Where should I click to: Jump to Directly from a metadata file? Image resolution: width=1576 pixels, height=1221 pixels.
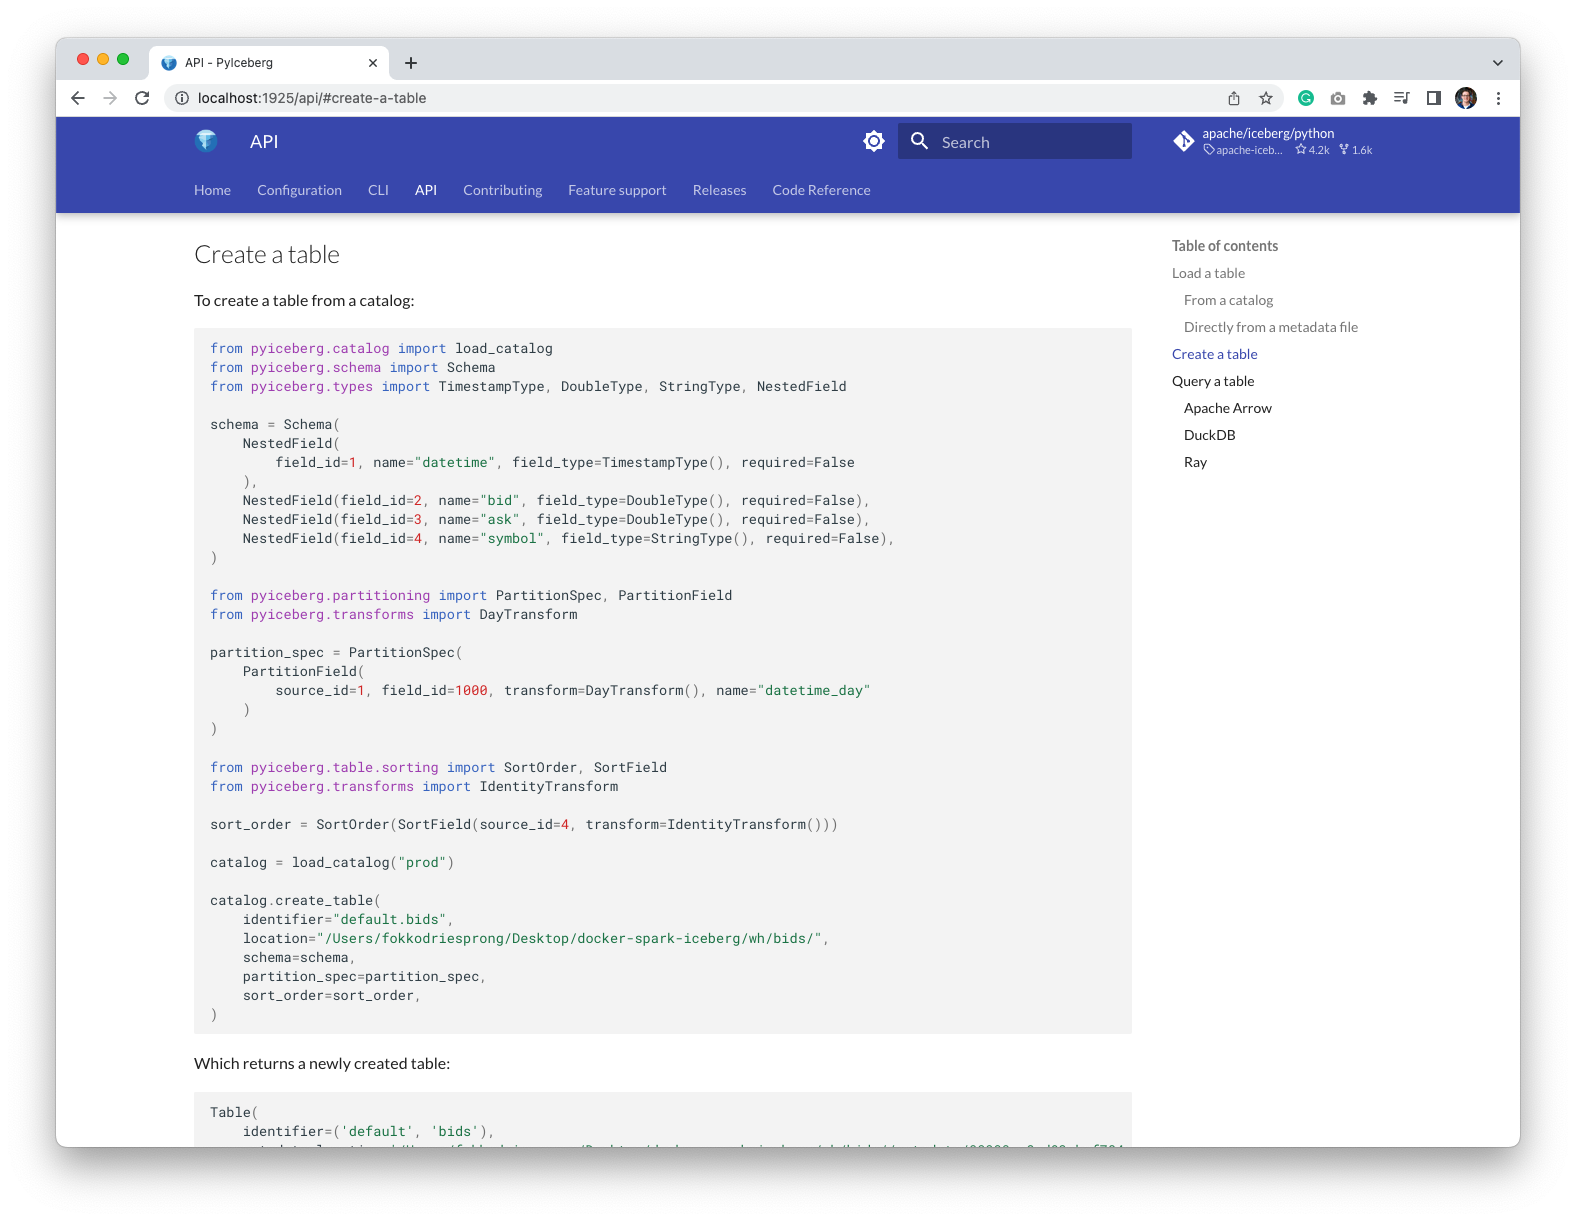(x=1270, y=327)
